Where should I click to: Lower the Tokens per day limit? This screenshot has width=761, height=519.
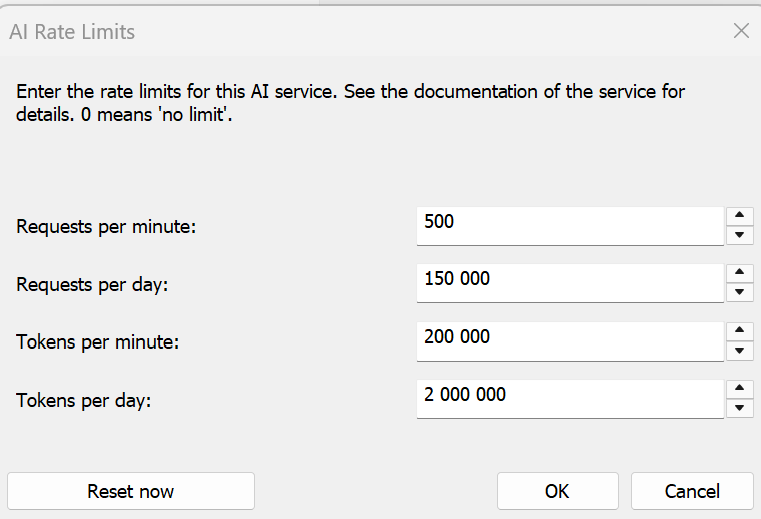pos(739,408)
